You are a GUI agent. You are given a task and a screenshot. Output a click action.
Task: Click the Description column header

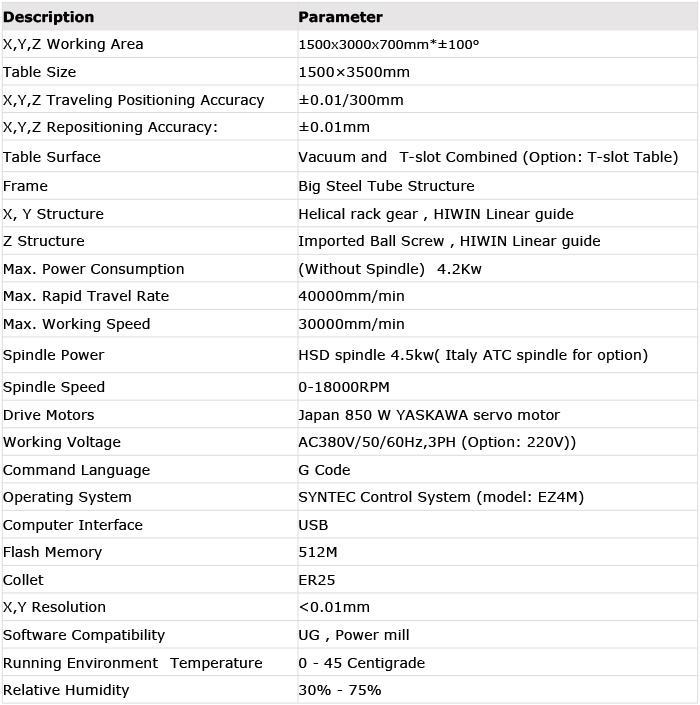pos(49,17)
